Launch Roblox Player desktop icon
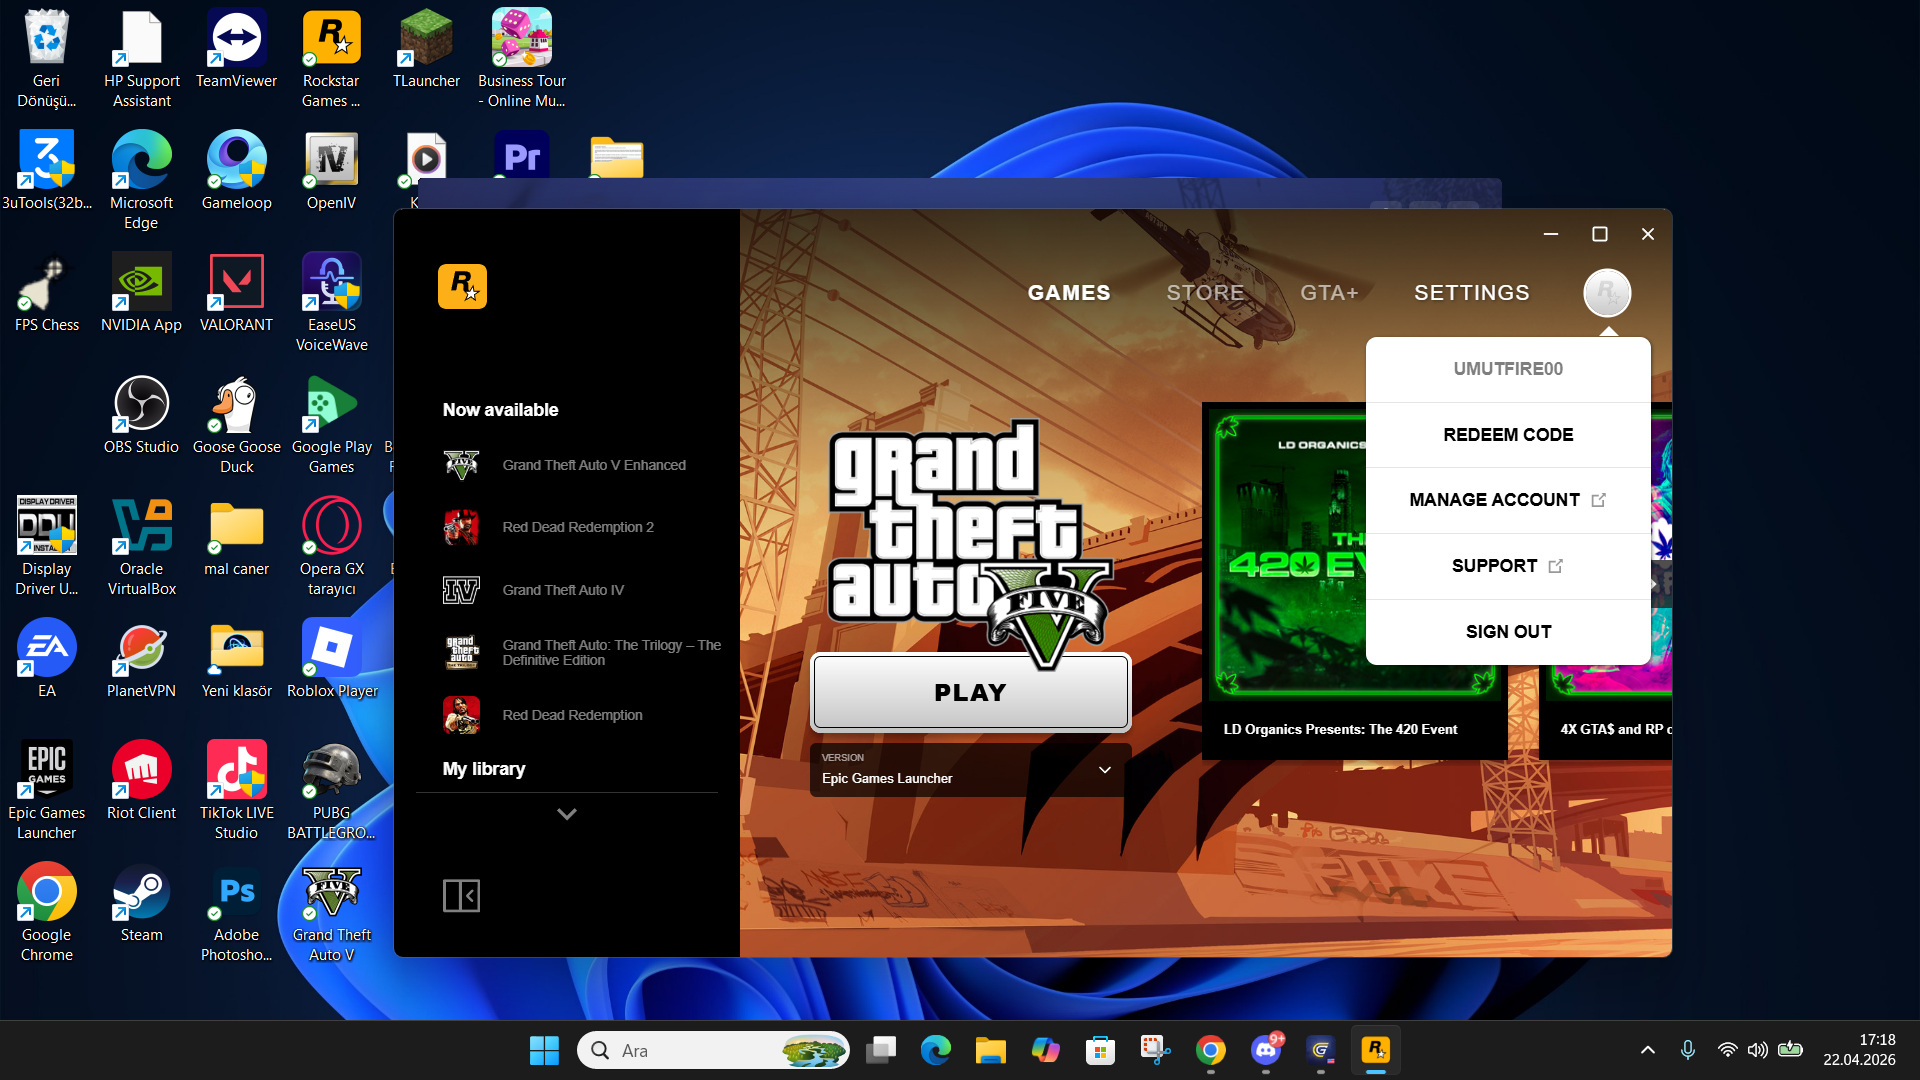 tap(331, 659)
